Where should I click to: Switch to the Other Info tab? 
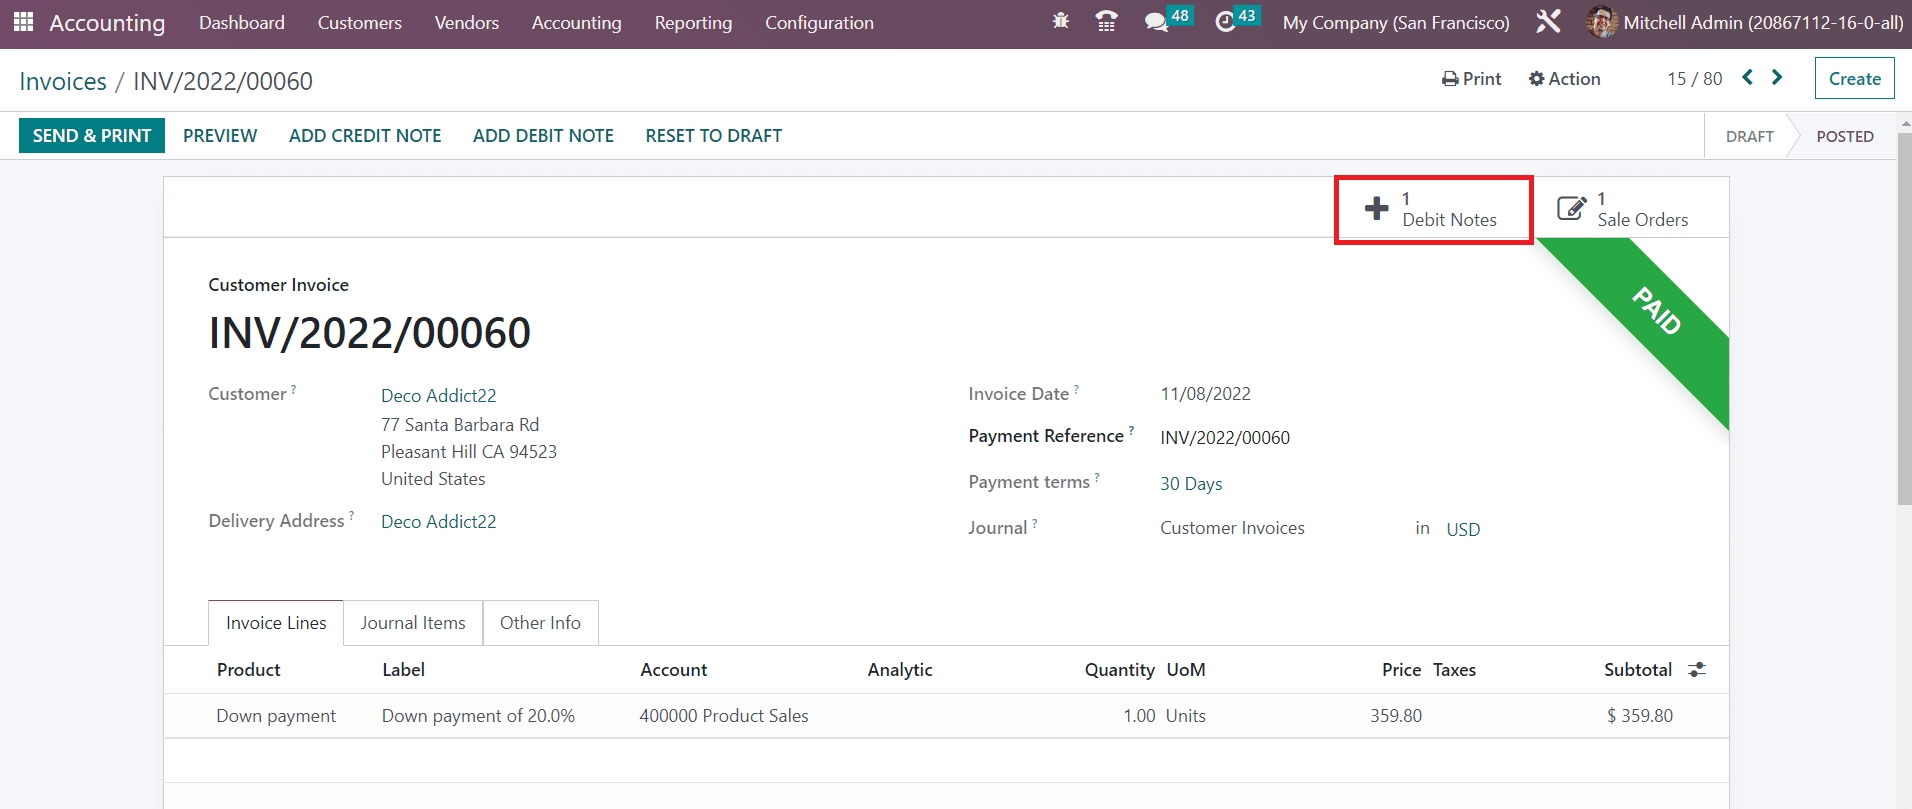click(540, 623)
